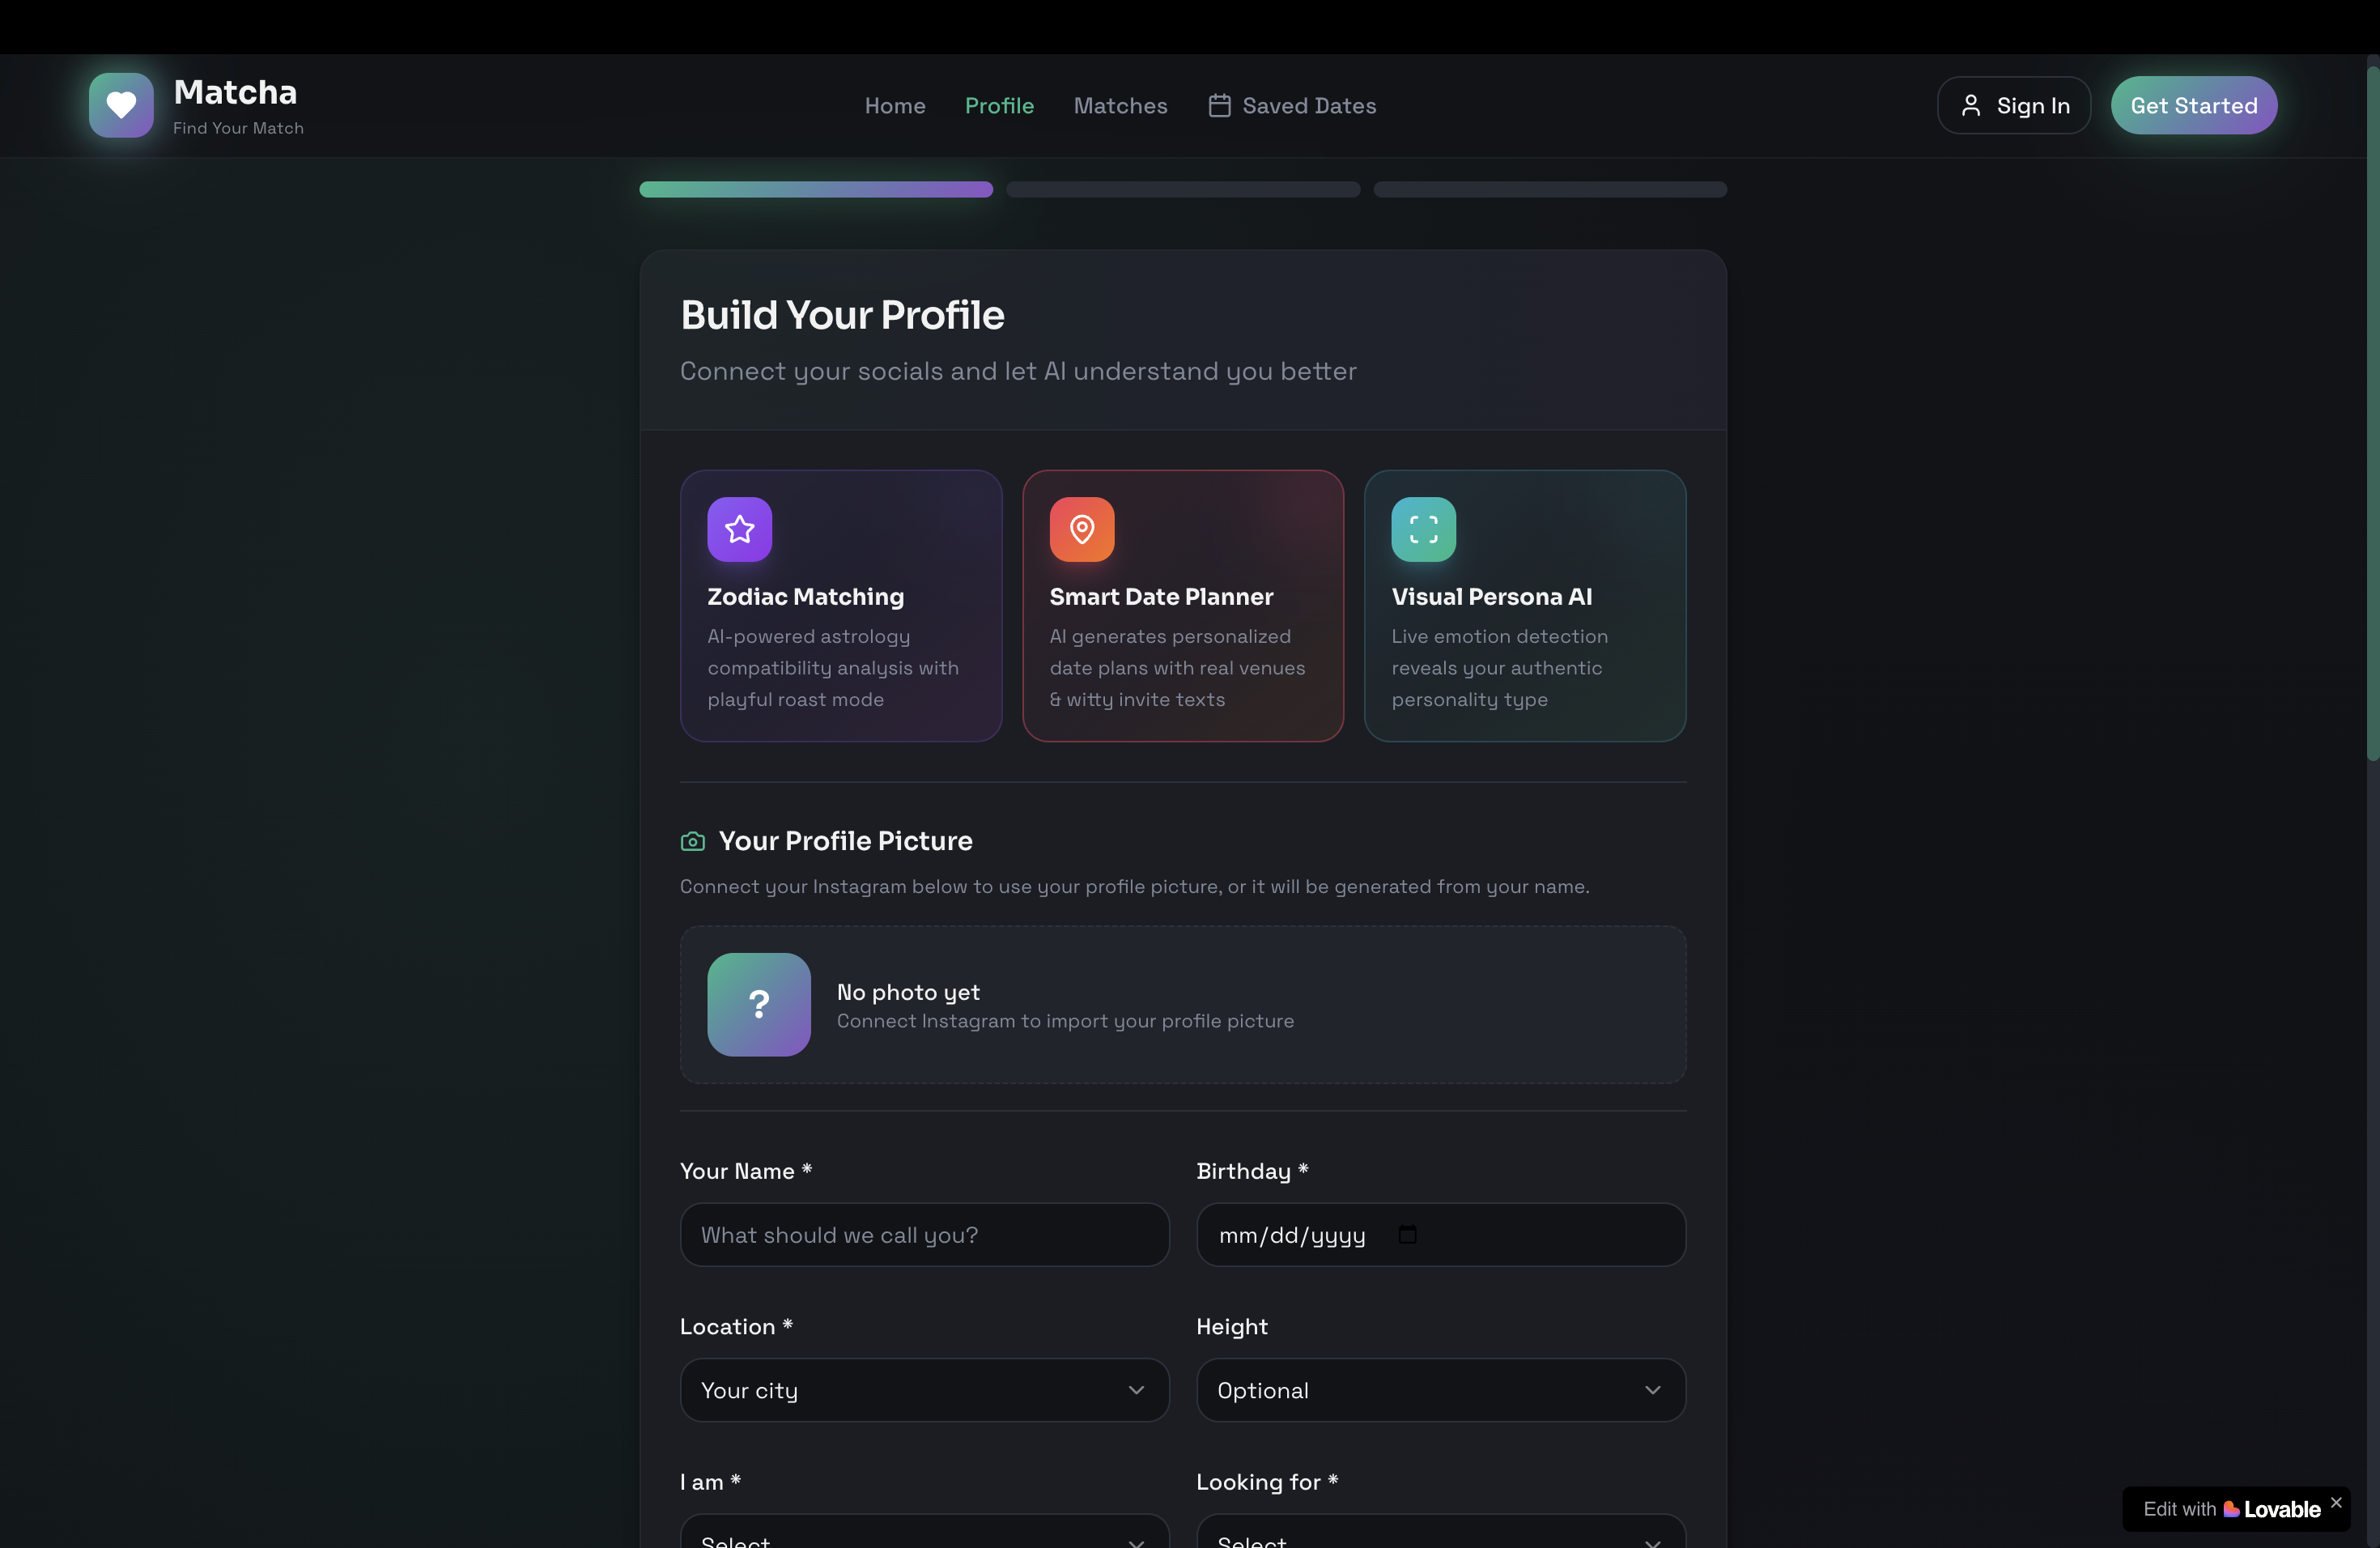Click the Smart Date Planner pin icon
The width and height of the screenshot is (2380, 1548).
(1081, 529)
